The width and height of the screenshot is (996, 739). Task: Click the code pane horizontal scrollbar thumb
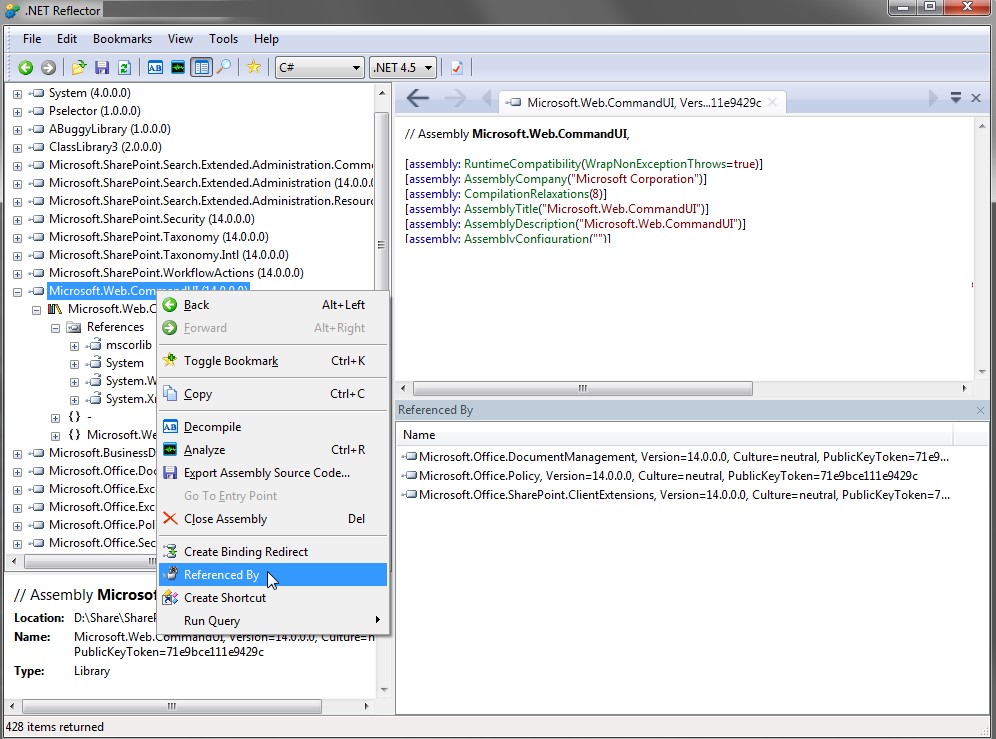click(582, 388)
